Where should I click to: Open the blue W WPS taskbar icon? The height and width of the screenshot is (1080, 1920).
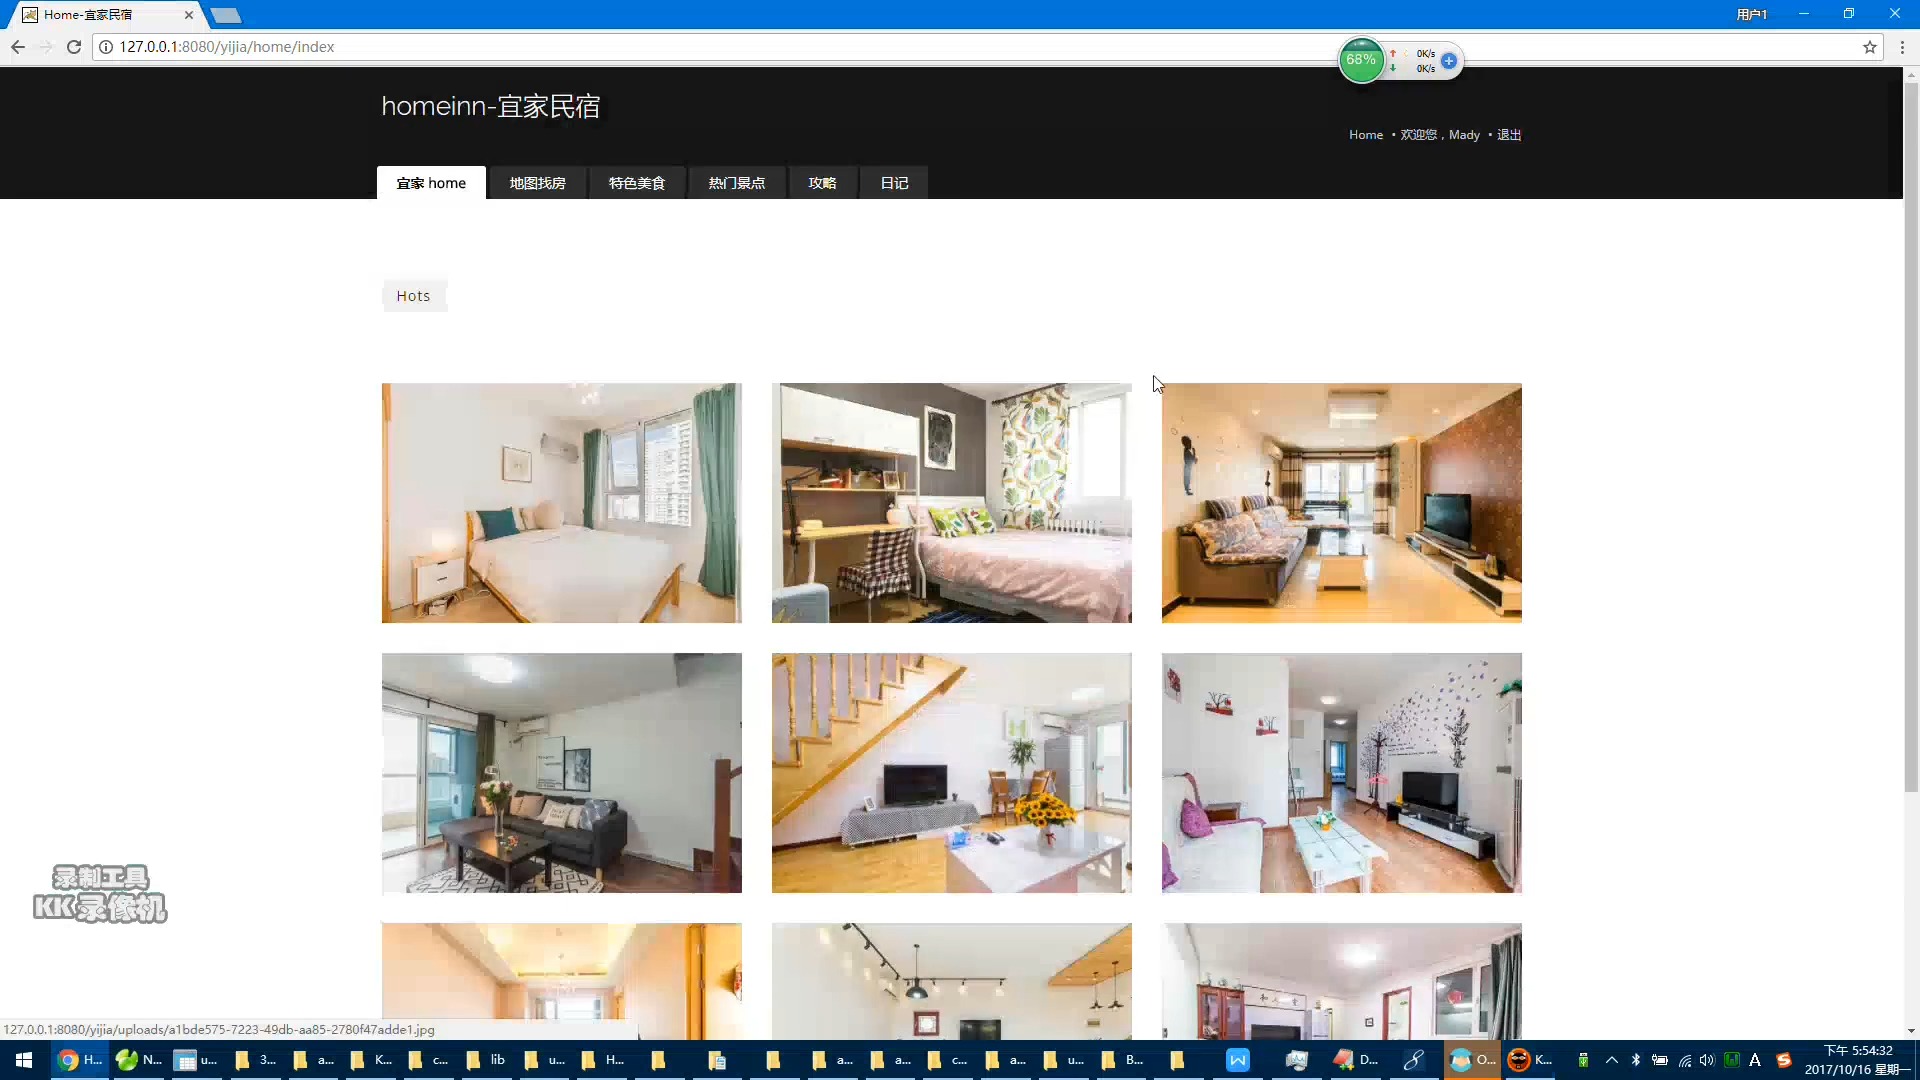click(x=1238, y=1060)
